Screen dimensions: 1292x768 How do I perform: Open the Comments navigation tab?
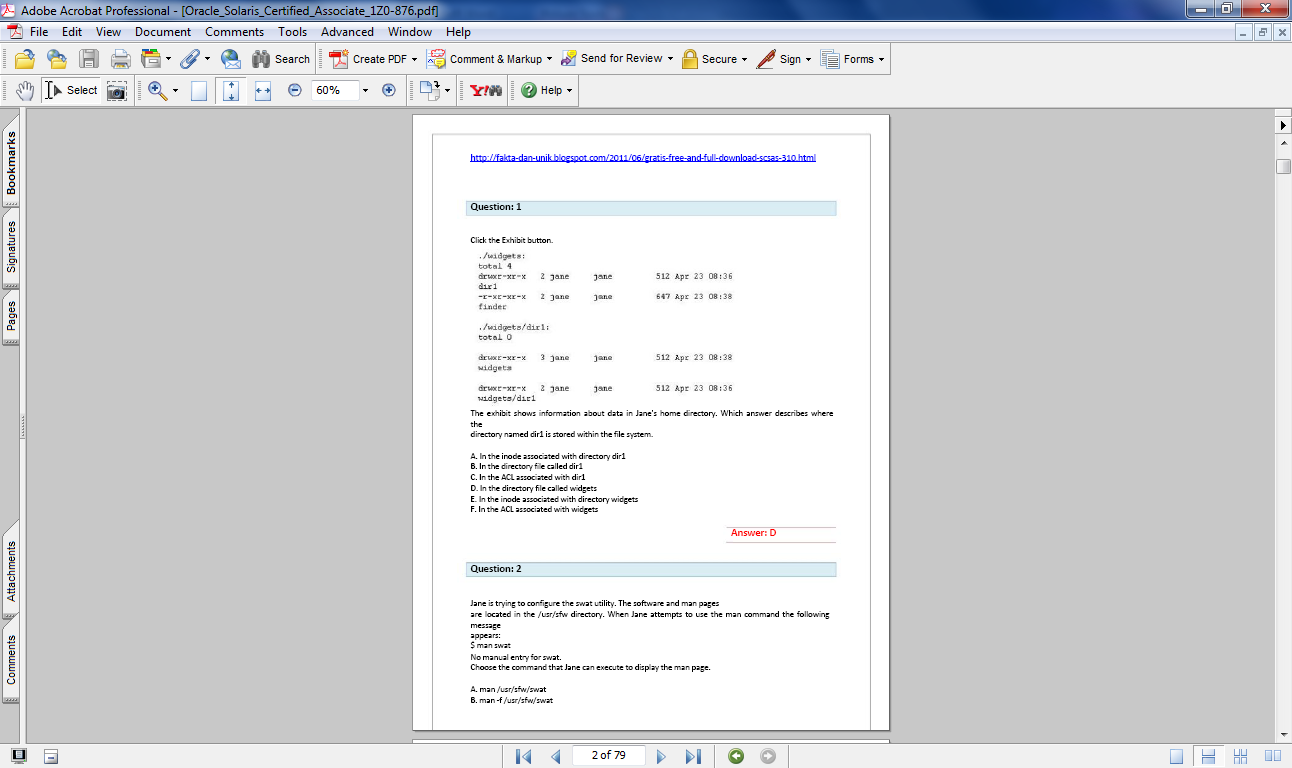pyautogui.click(x=12, y=660)
